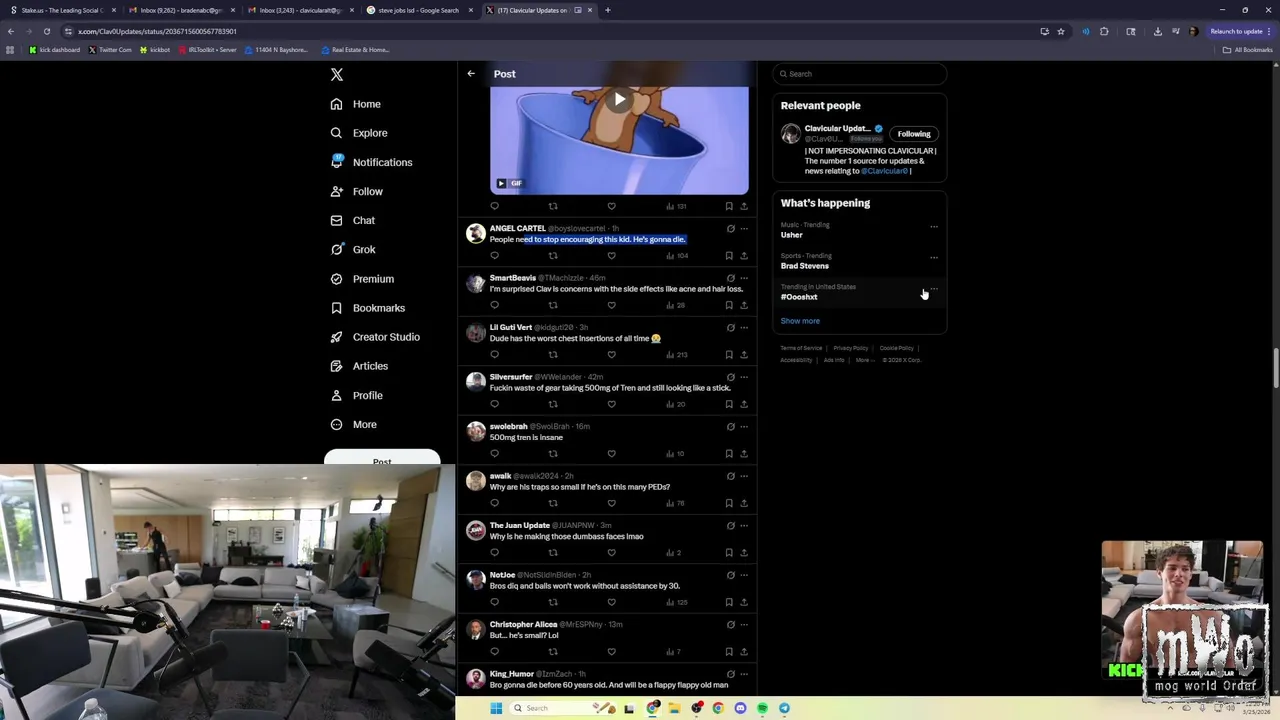Viewport: 1280px width, 720px height.
Task: Bookmark ANGEL CARTEL's comment
Action: point(729,256)
